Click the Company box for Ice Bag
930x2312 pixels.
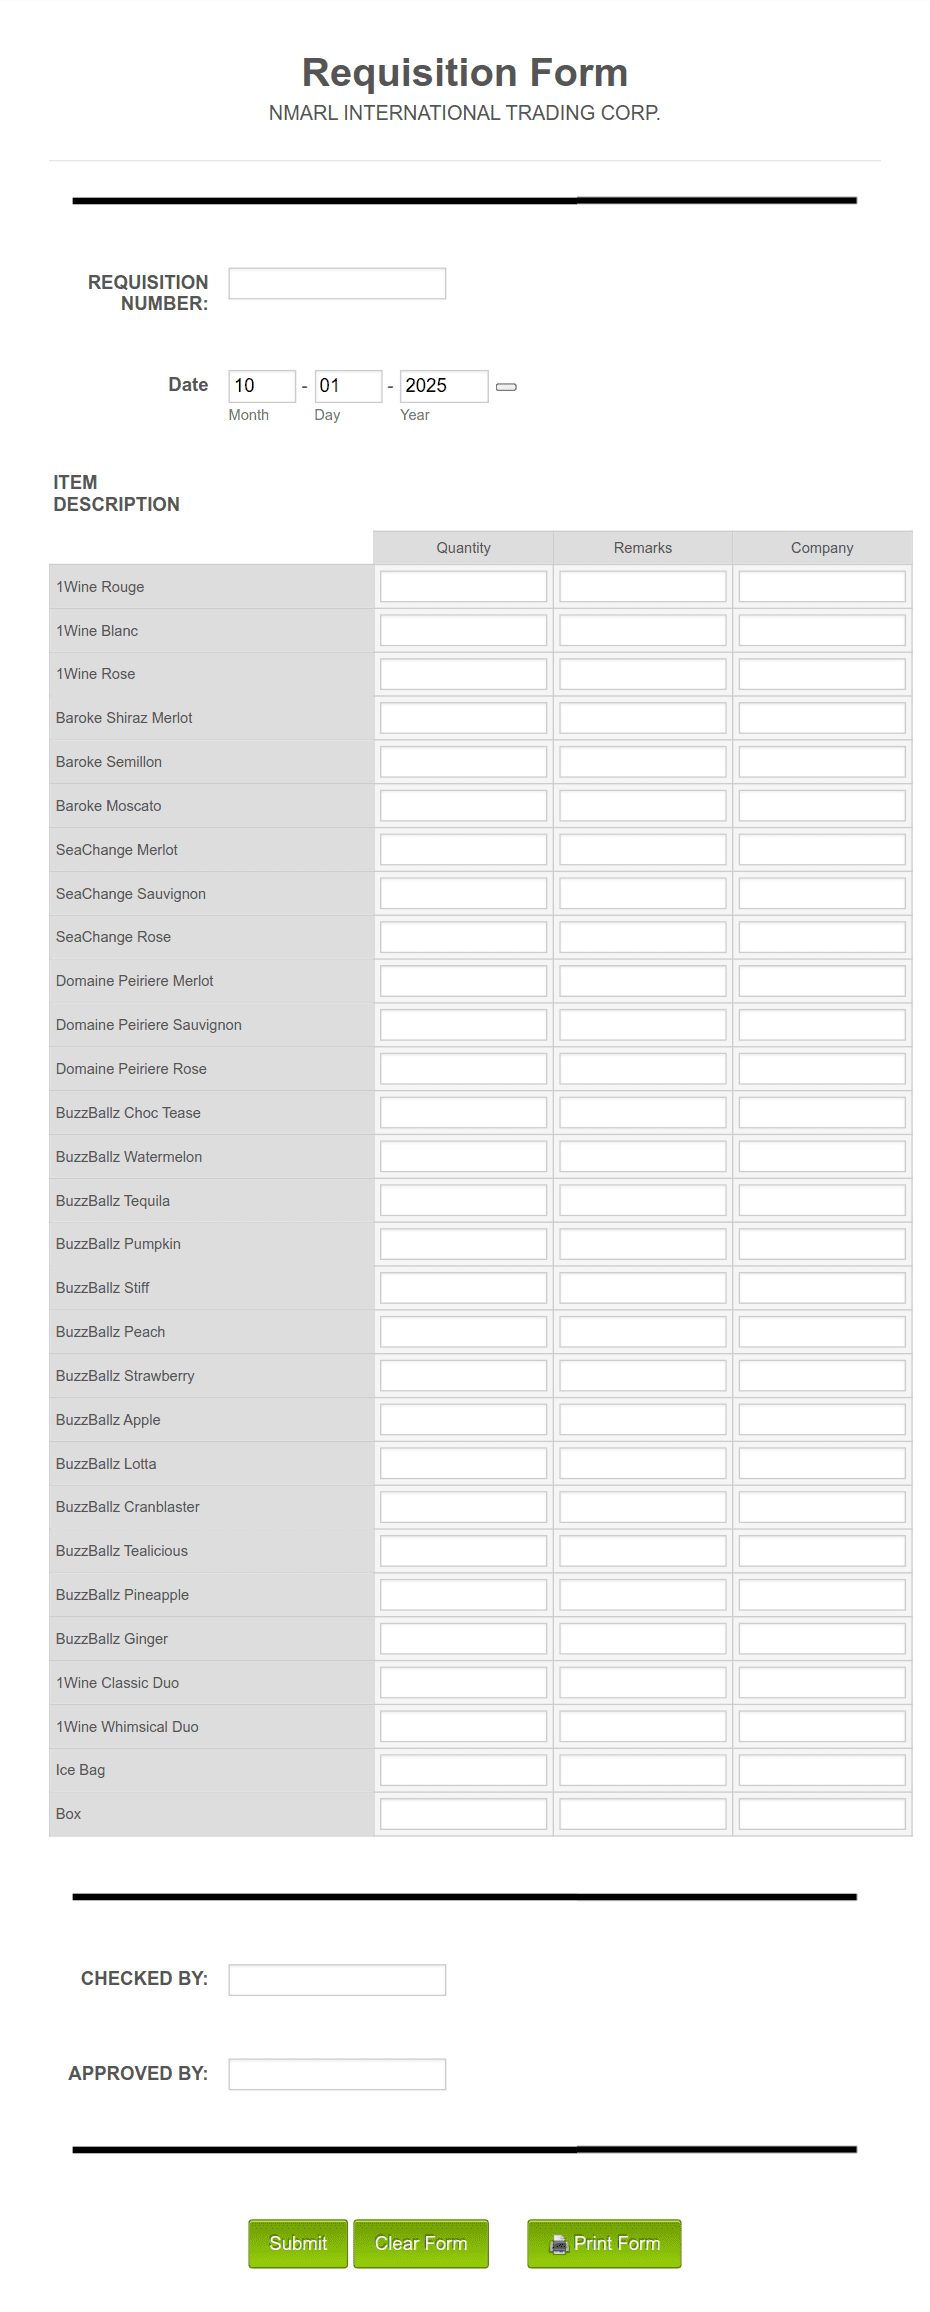pyautogui.click(x=821, y=1769)
